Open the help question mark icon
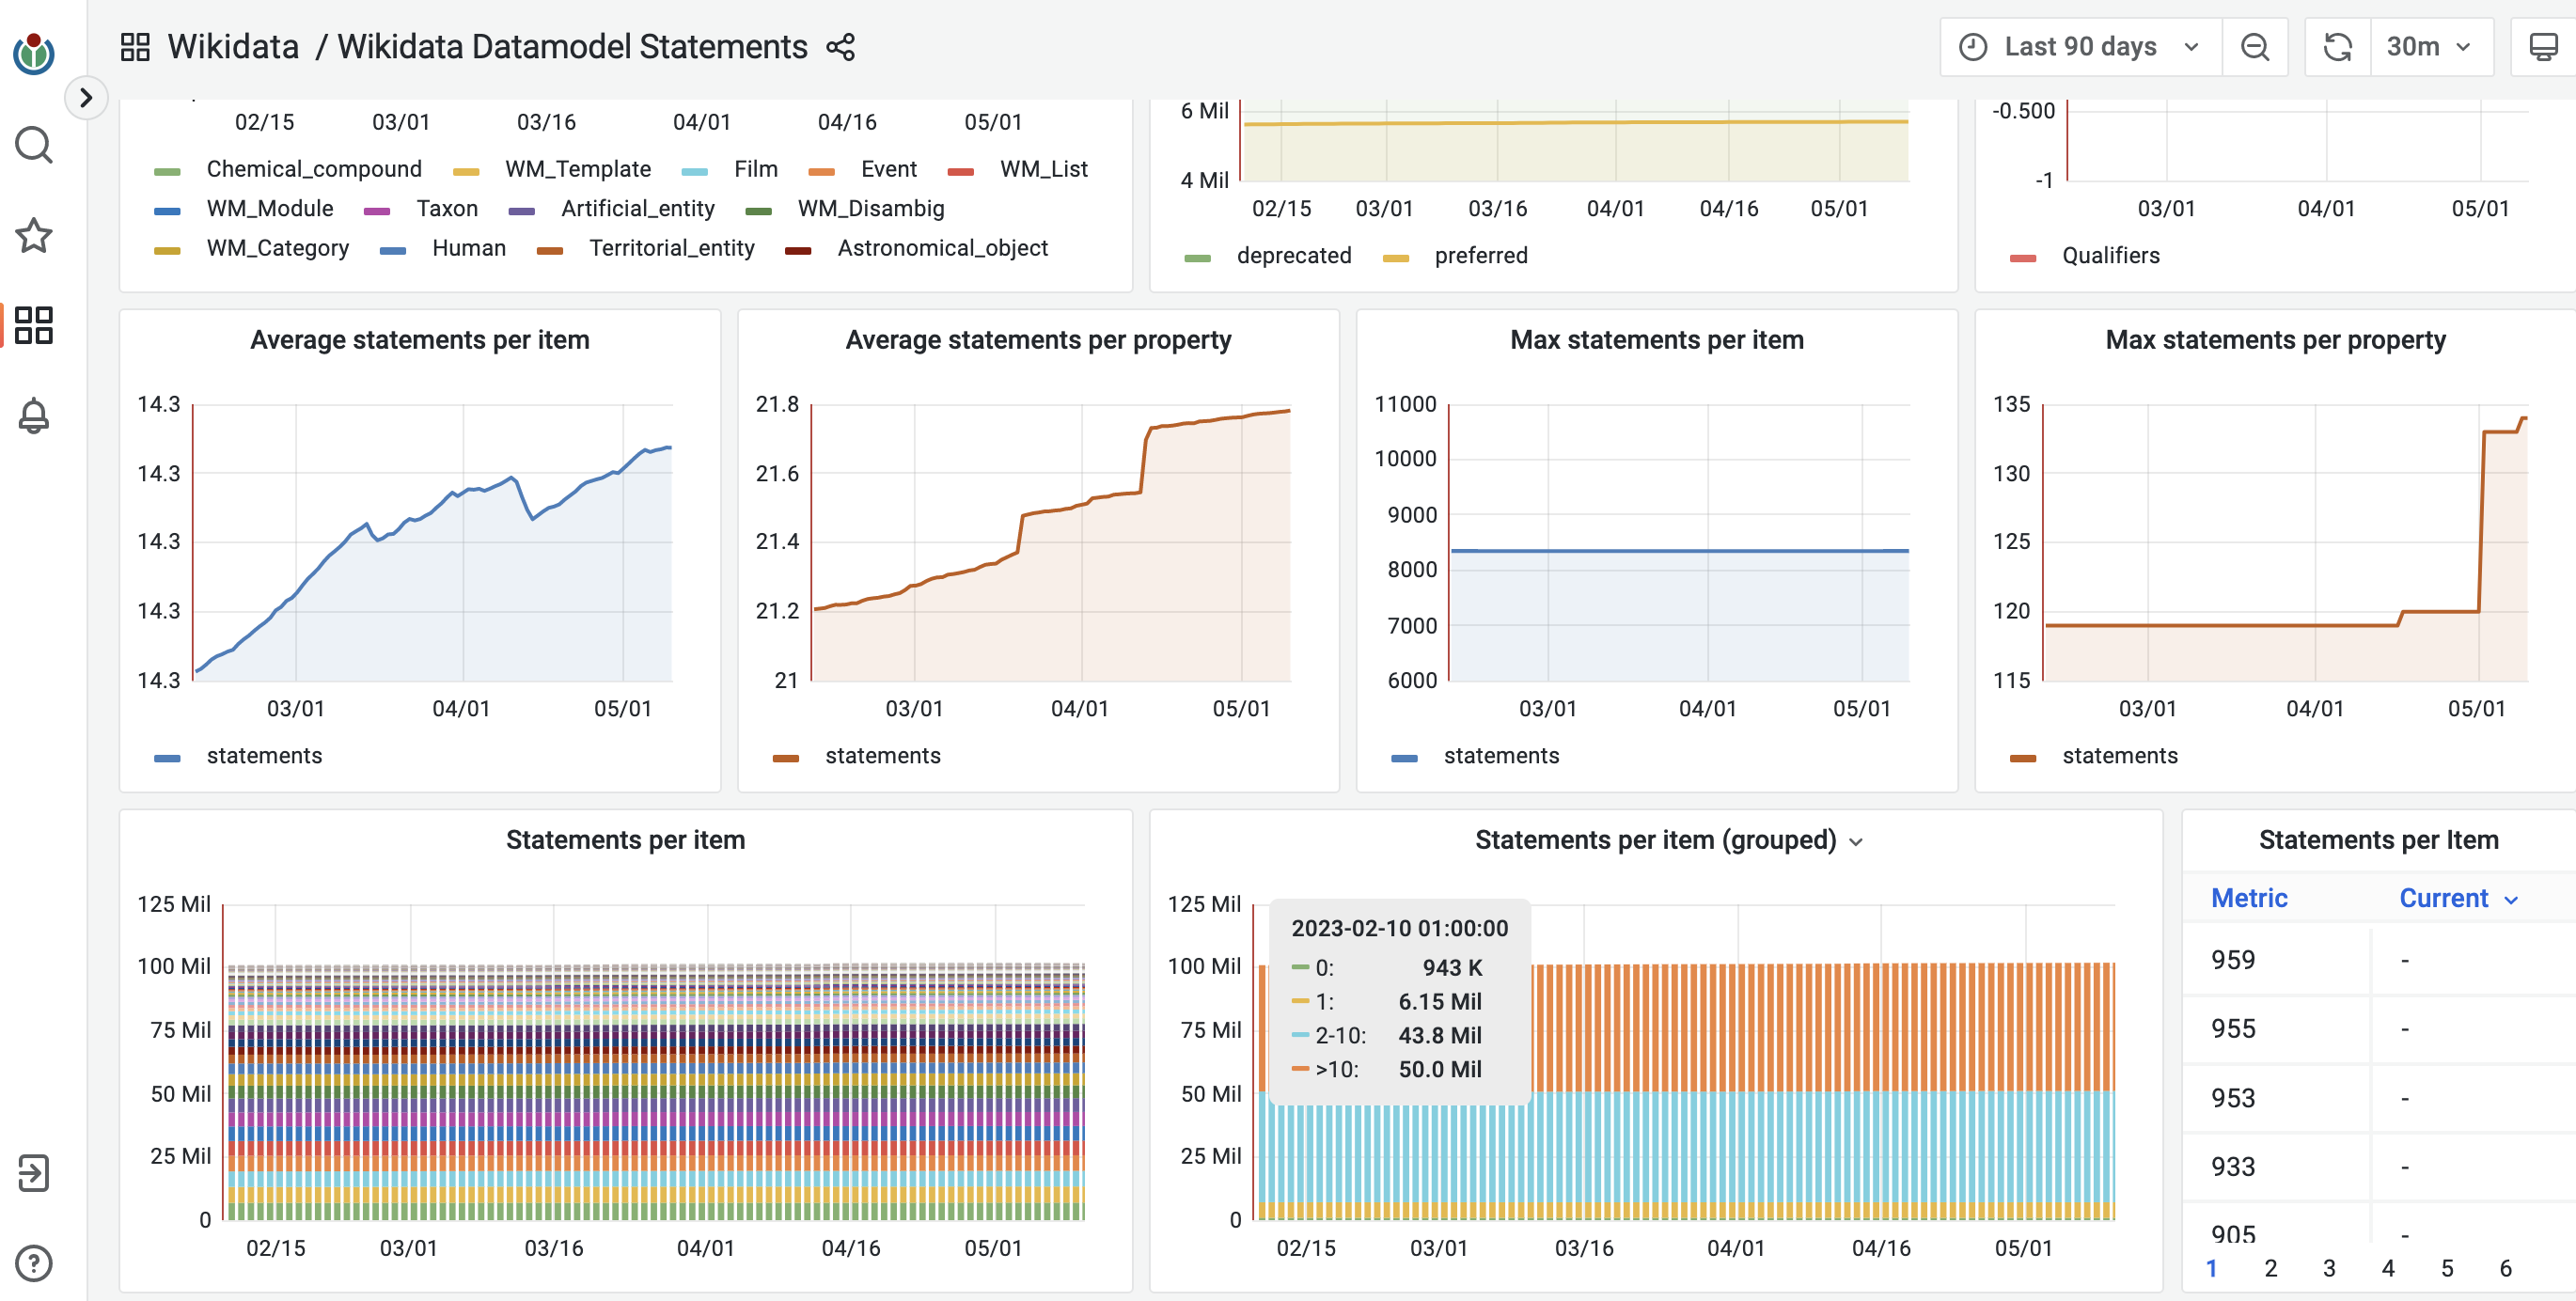 click(34, 1263)
